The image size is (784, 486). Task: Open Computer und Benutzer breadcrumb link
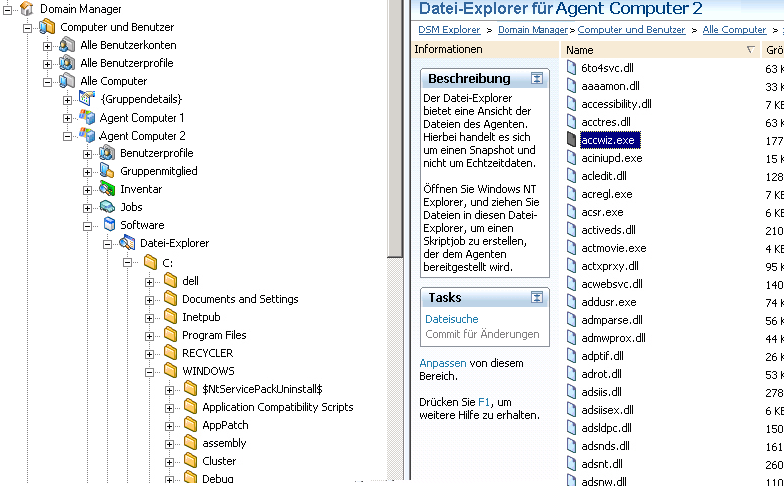pyautogui.click(x=631, y=30)
